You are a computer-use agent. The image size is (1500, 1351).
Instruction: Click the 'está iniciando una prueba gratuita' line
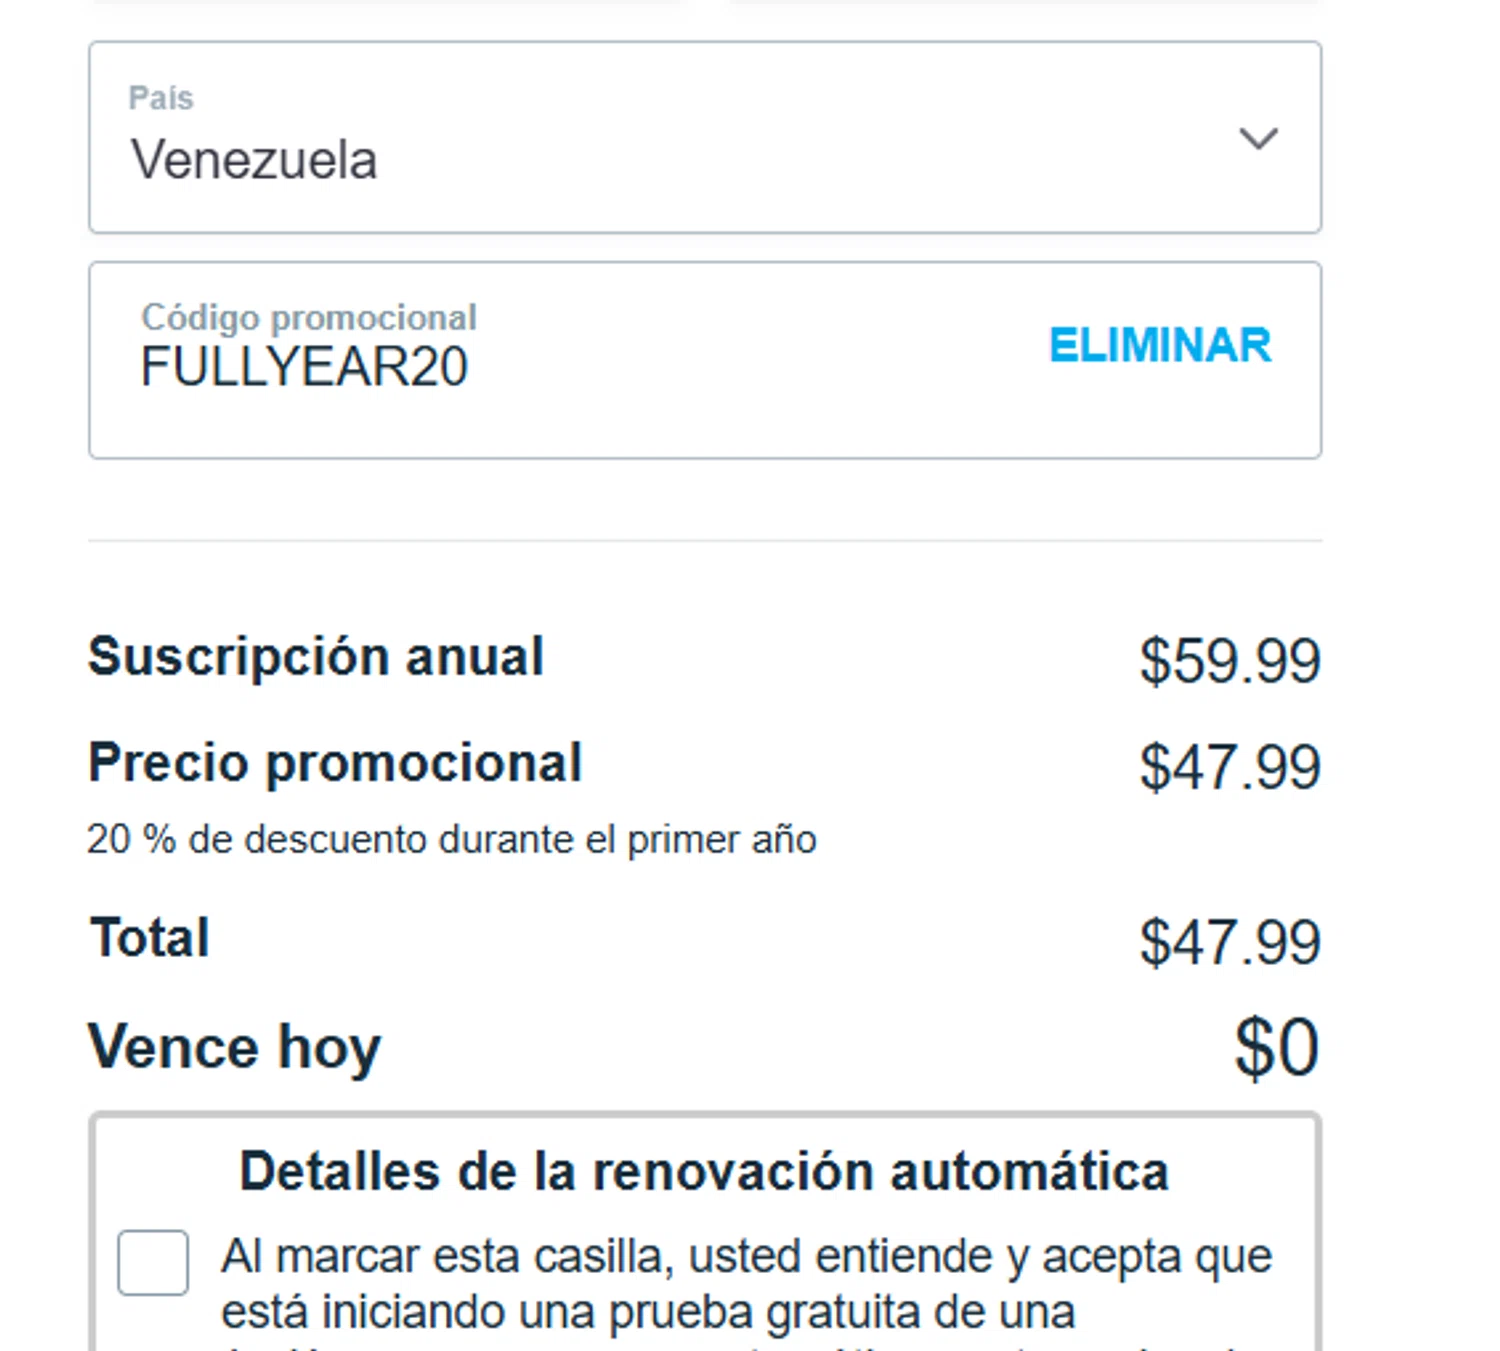(x=648, y=1312)
